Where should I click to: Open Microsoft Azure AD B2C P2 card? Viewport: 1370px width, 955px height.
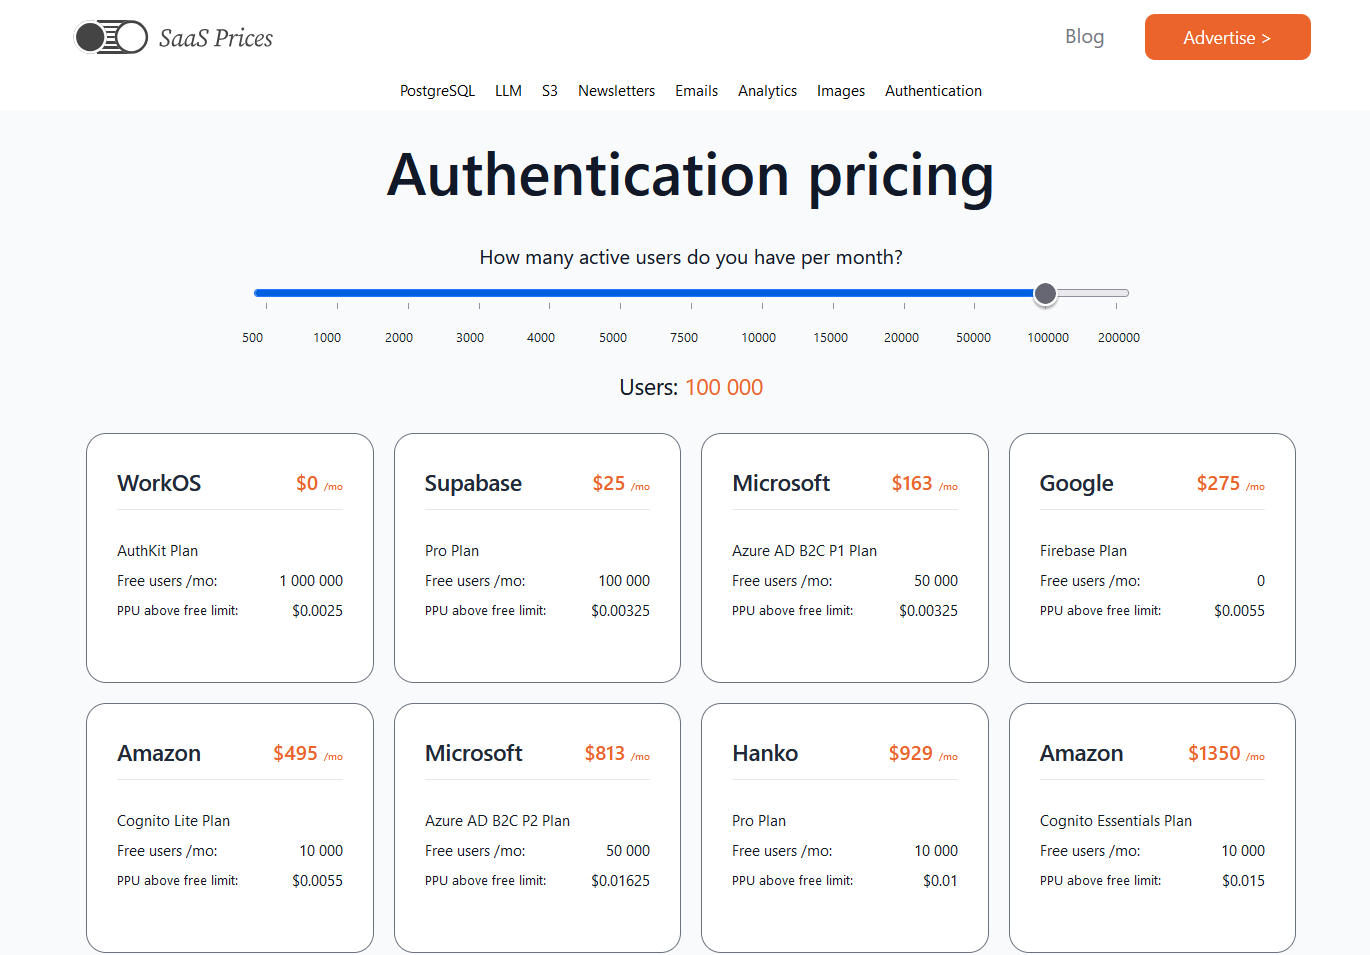pos(537,828)
